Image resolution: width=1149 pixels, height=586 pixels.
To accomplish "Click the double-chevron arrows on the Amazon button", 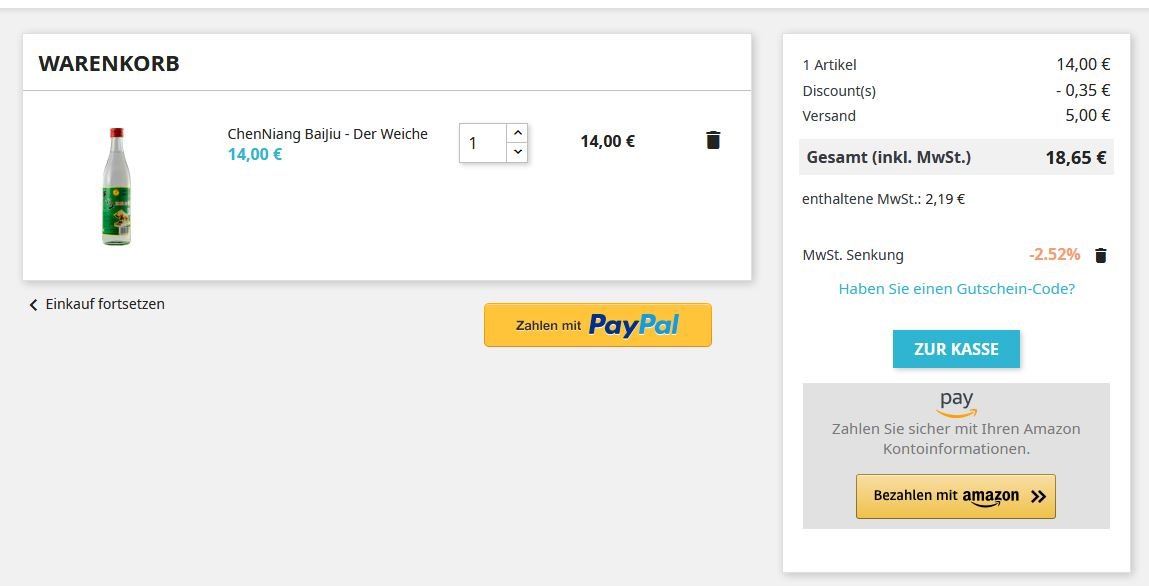I will point(1038,496).
